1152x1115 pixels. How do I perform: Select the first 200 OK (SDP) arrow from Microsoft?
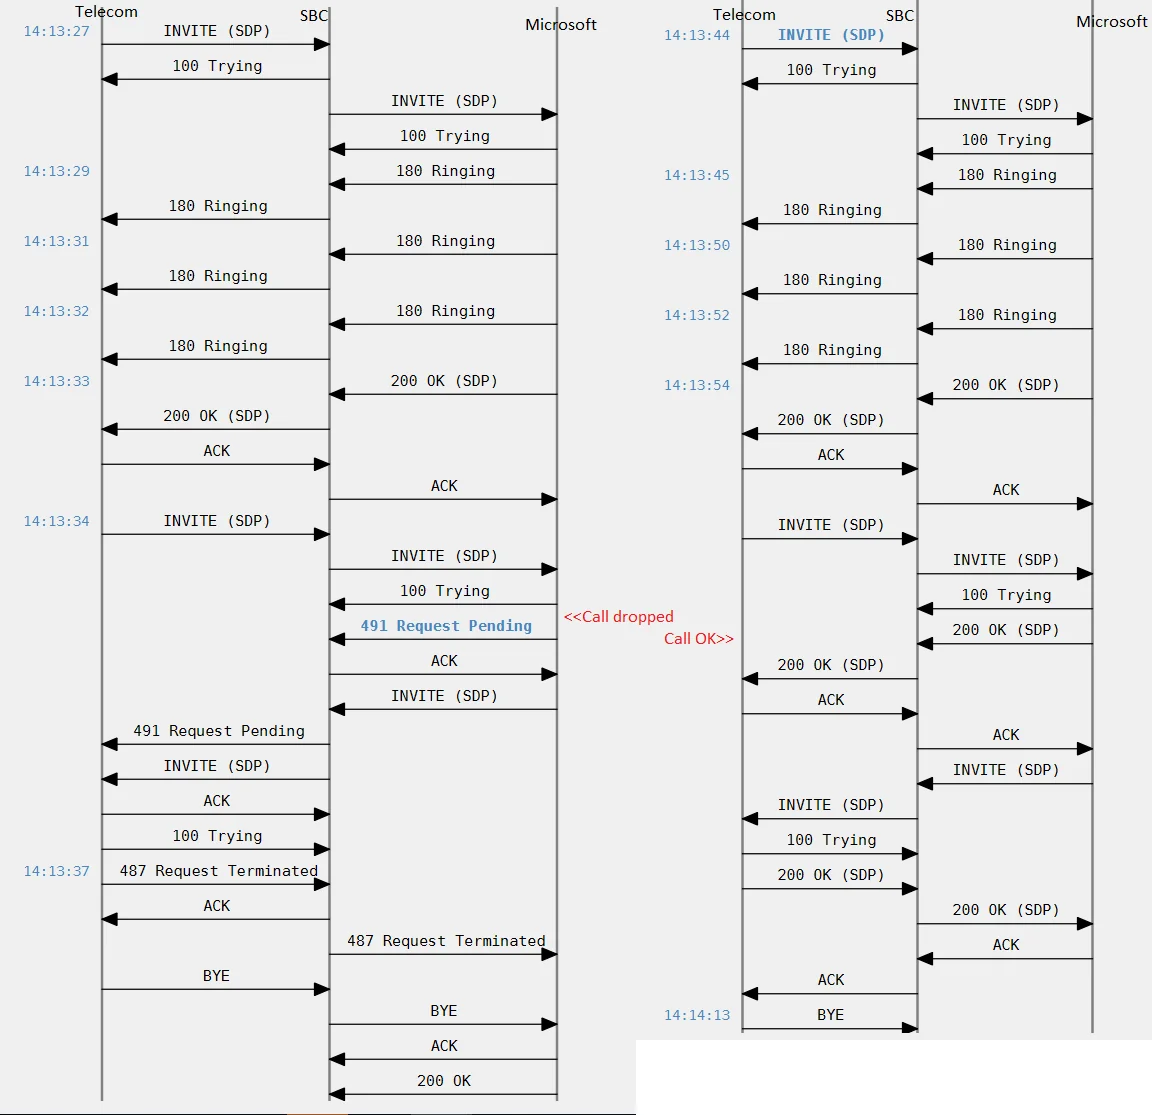coord(444,381)
